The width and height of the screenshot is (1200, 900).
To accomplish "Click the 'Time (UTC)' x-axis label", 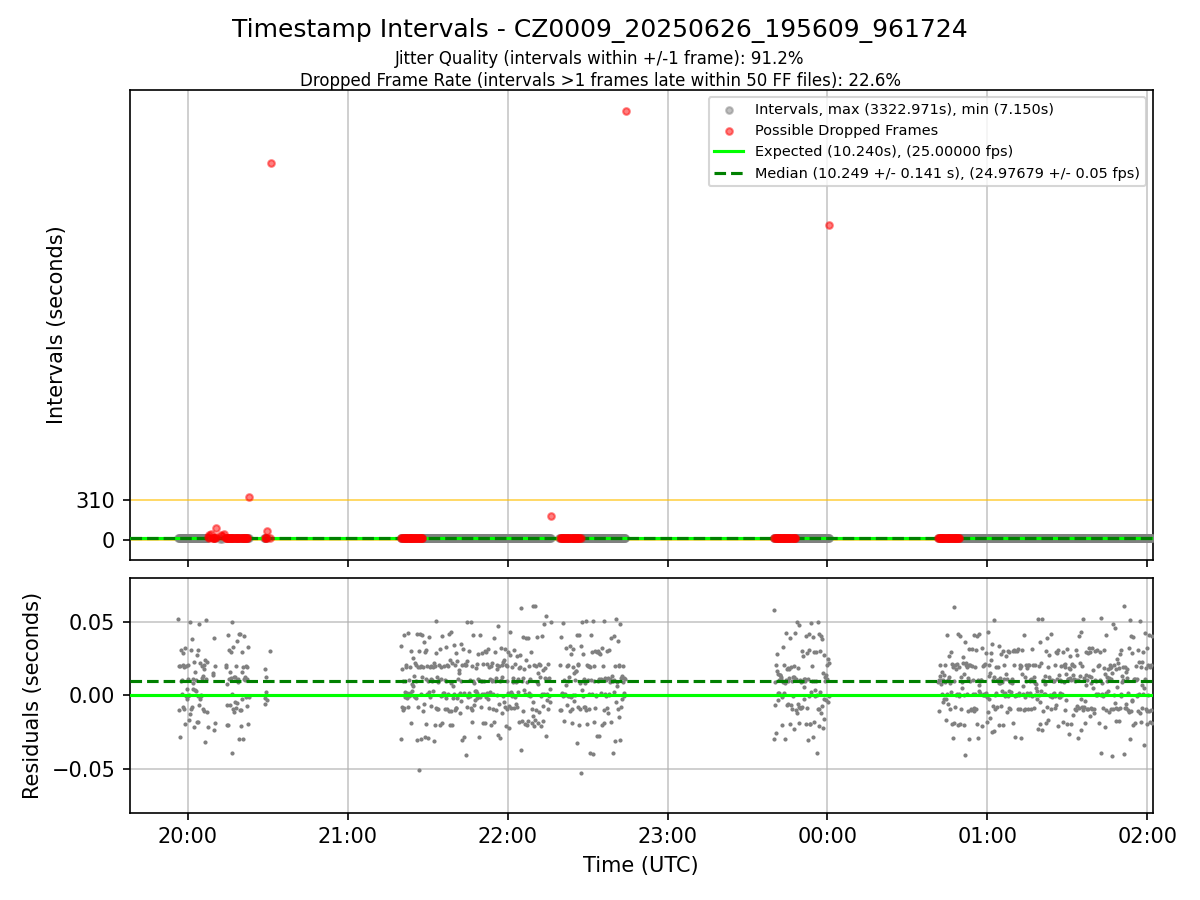I will (x=641, y=865).
